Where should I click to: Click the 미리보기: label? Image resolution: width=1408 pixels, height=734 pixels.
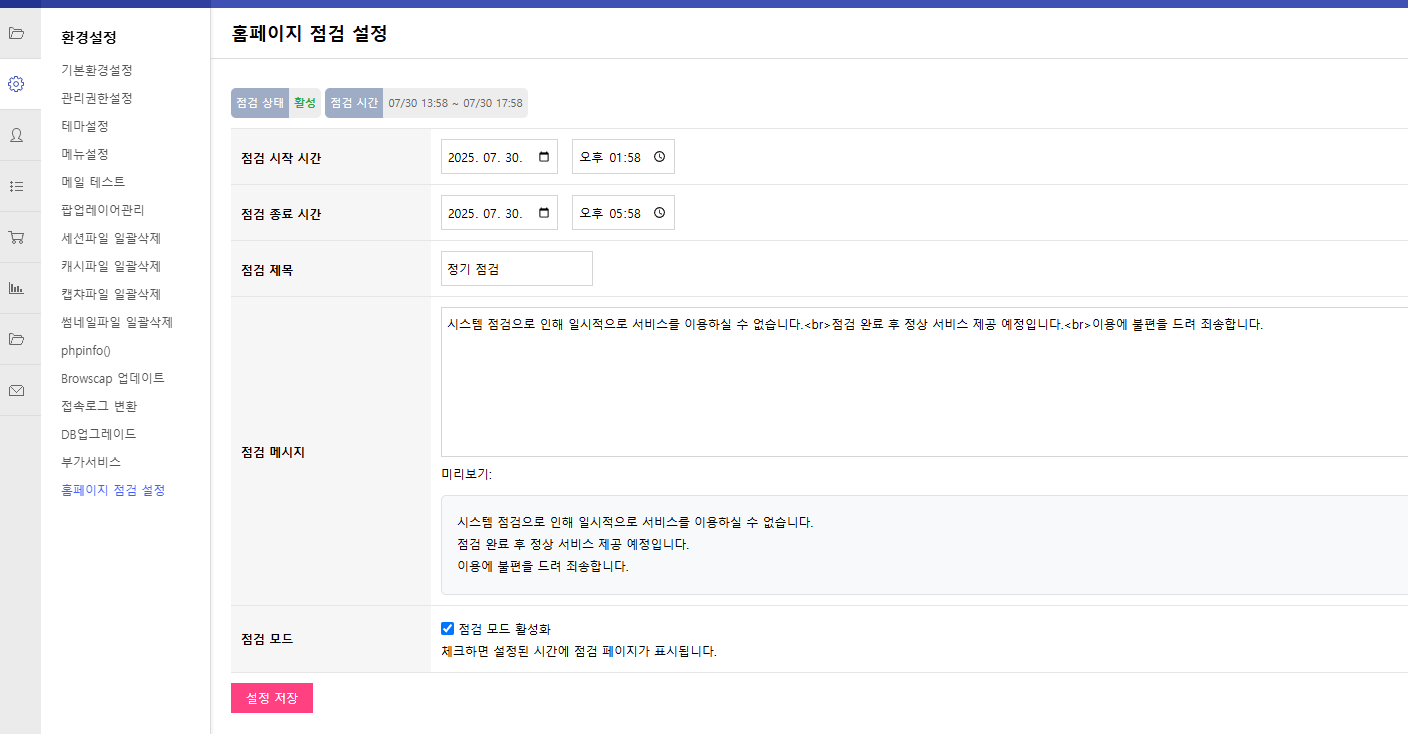(467, 474)
